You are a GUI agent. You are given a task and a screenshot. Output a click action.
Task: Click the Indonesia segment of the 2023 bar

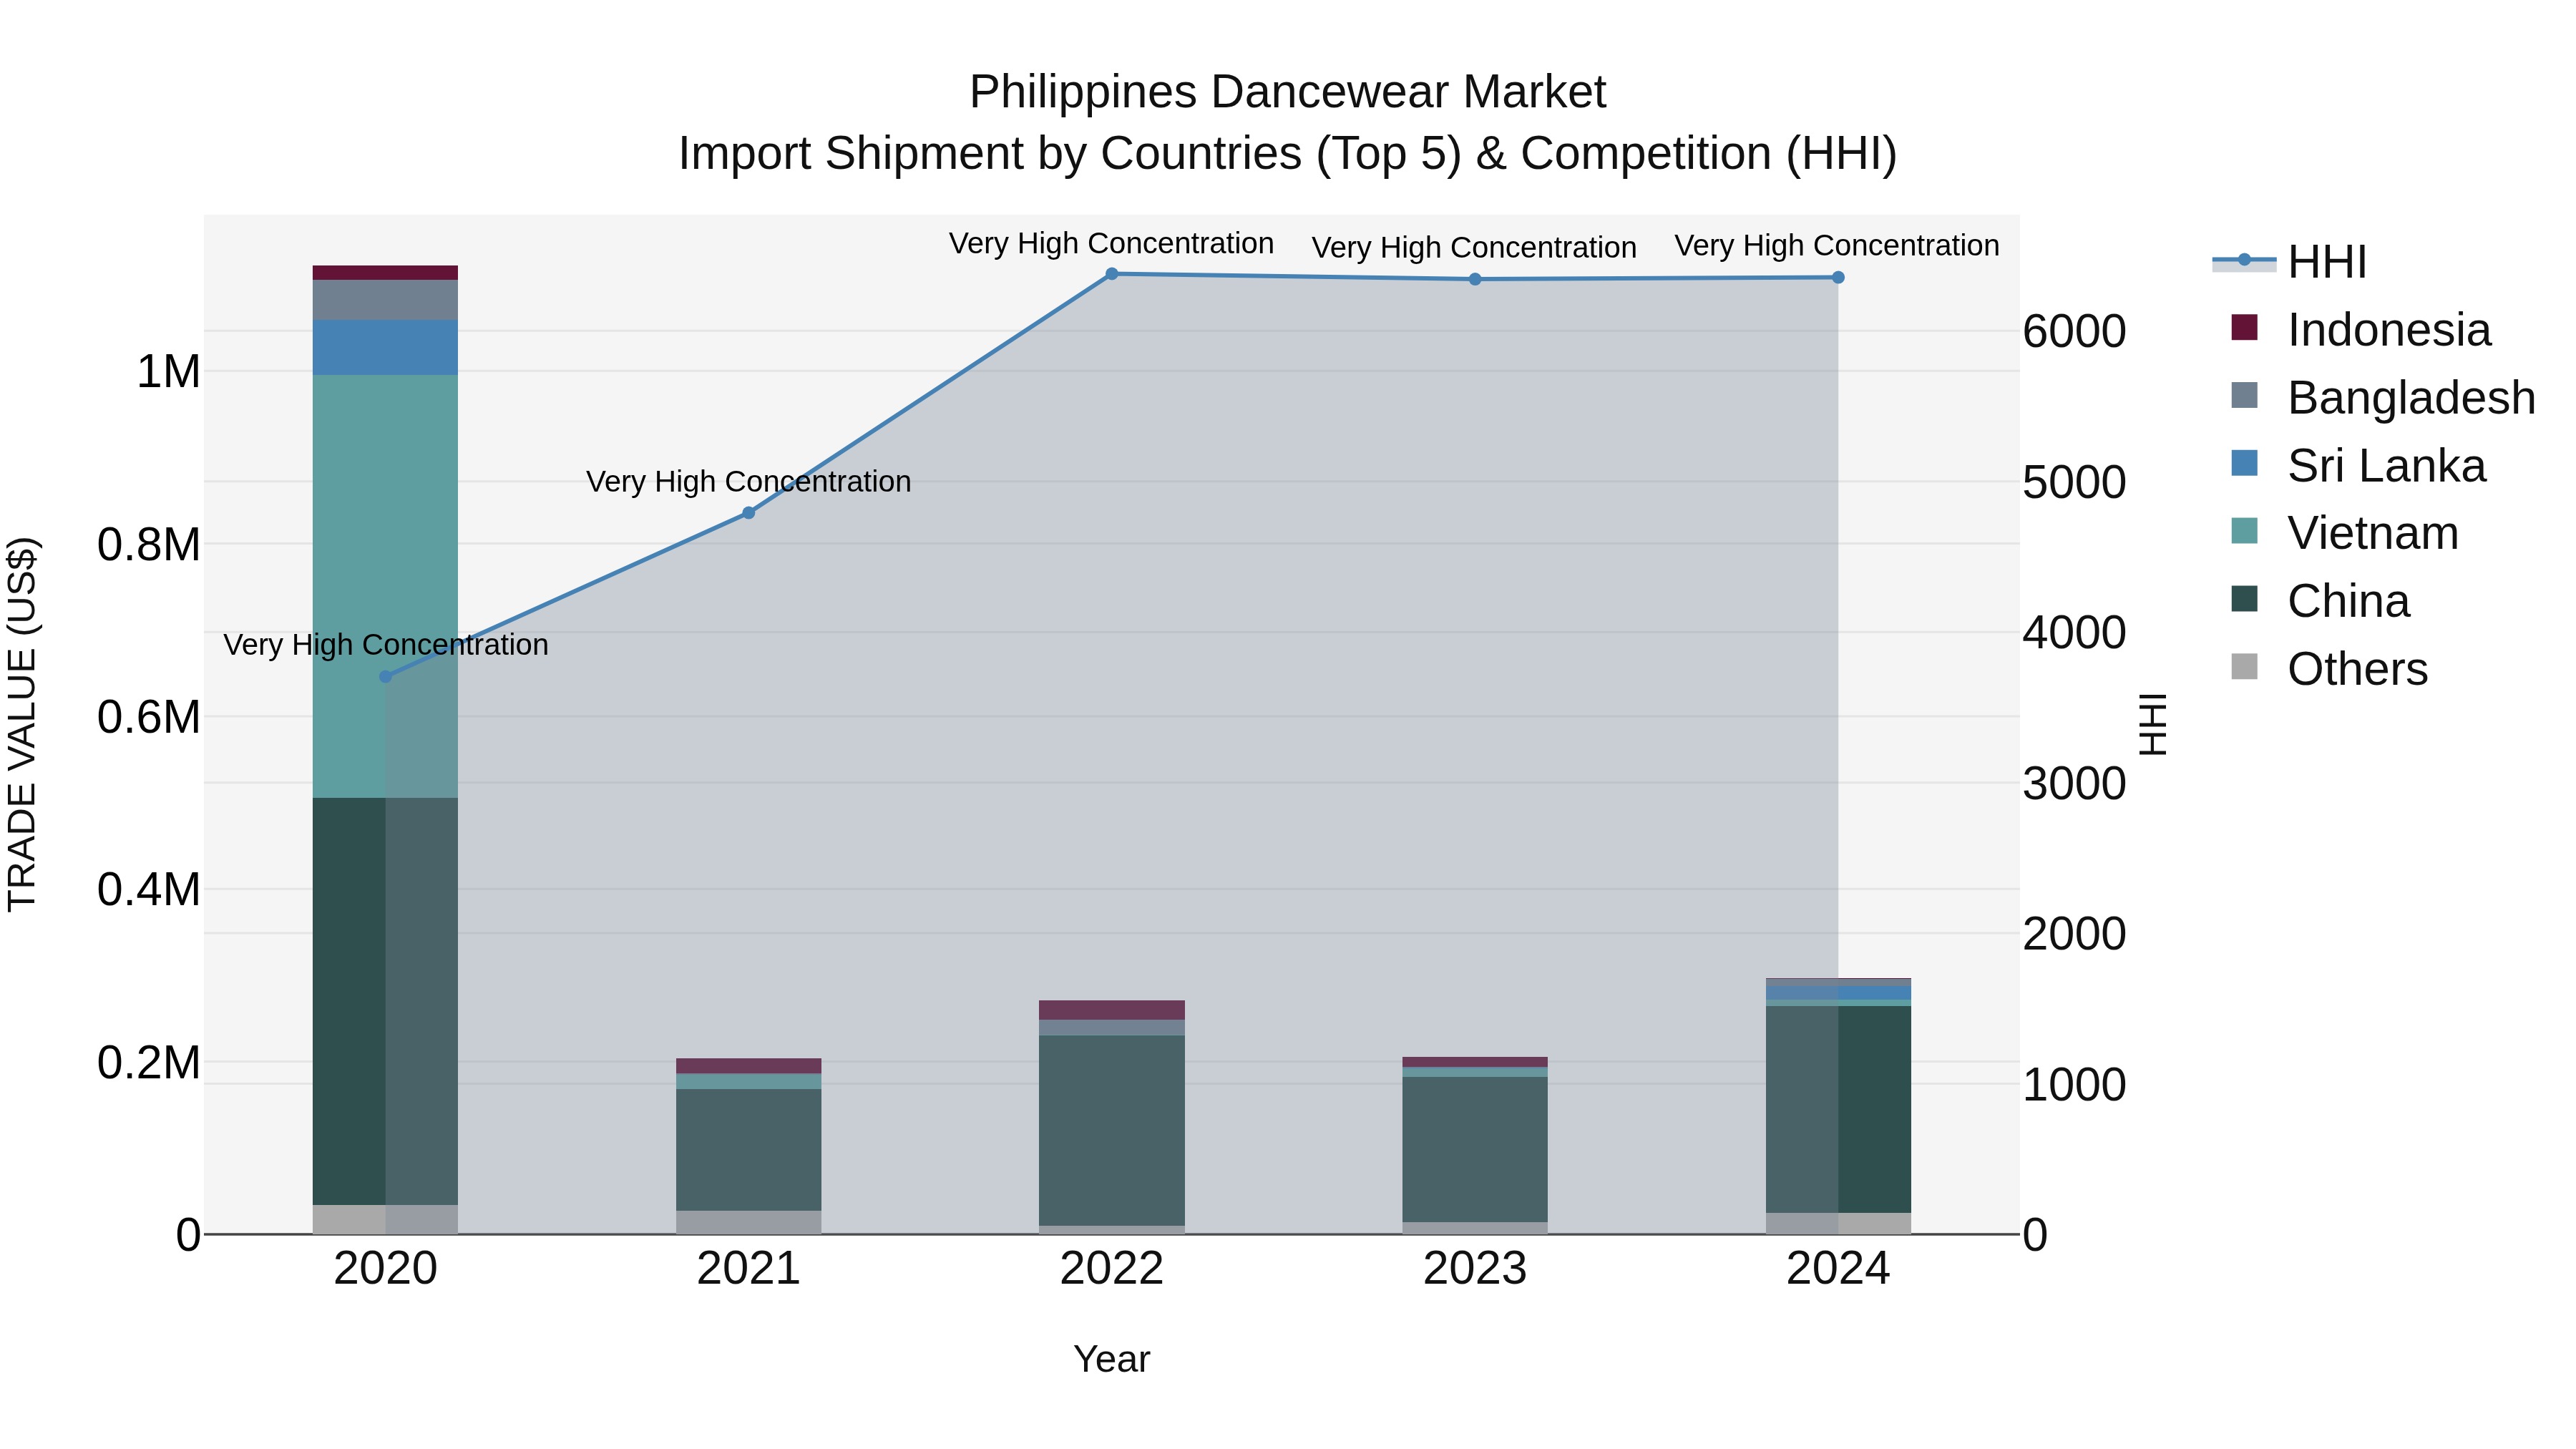pyautogui.click(x=1475, y=1062)
